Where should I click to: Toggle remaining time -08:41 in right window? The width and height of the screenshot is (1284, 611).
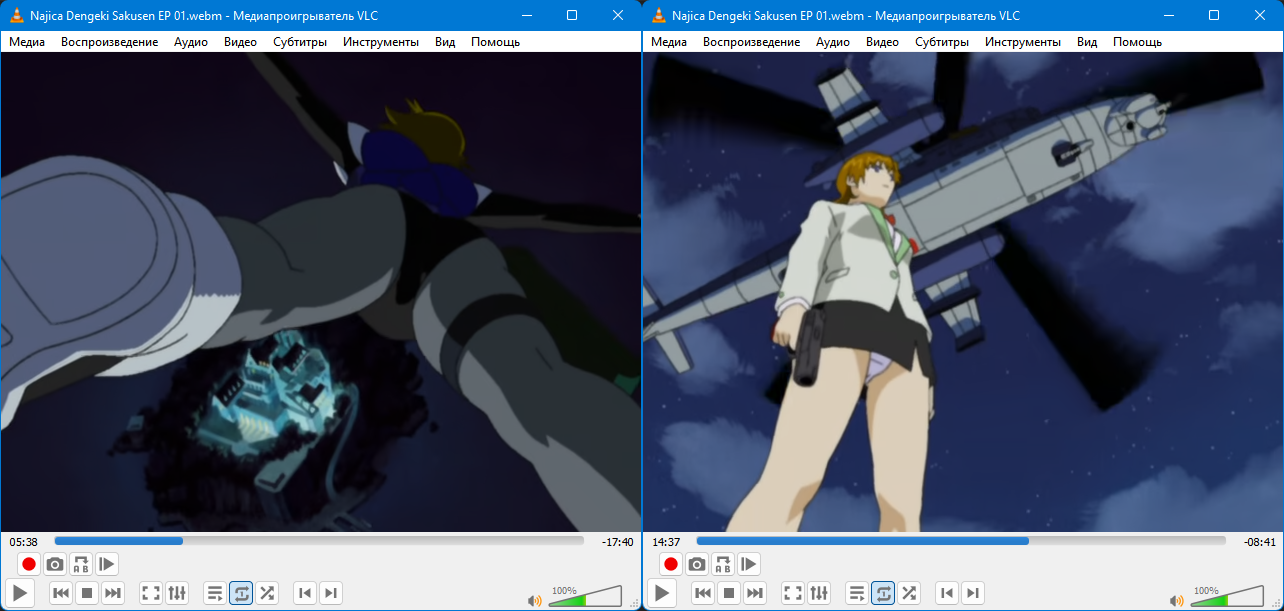click(x=1259, y=542)
